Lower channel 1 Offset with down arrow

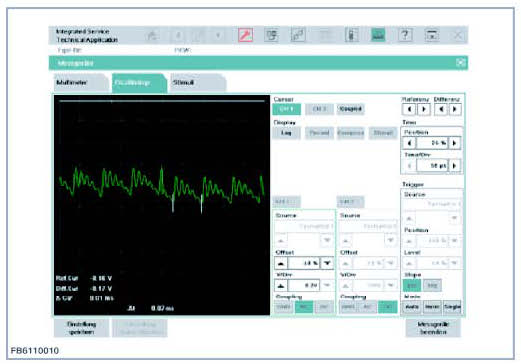[327, 263]
